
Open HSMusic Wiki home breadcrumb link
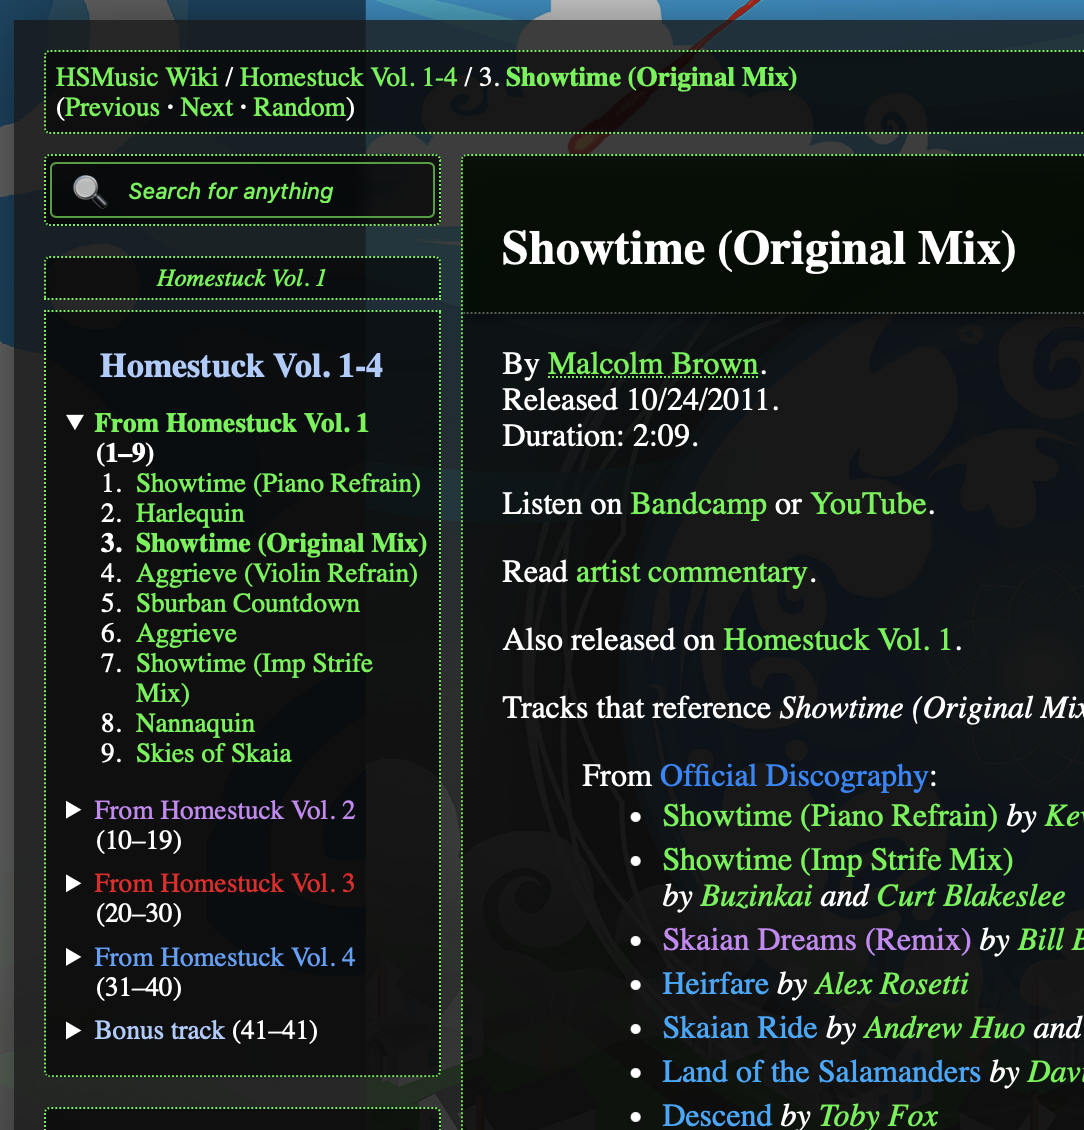[x=137, y=77]
